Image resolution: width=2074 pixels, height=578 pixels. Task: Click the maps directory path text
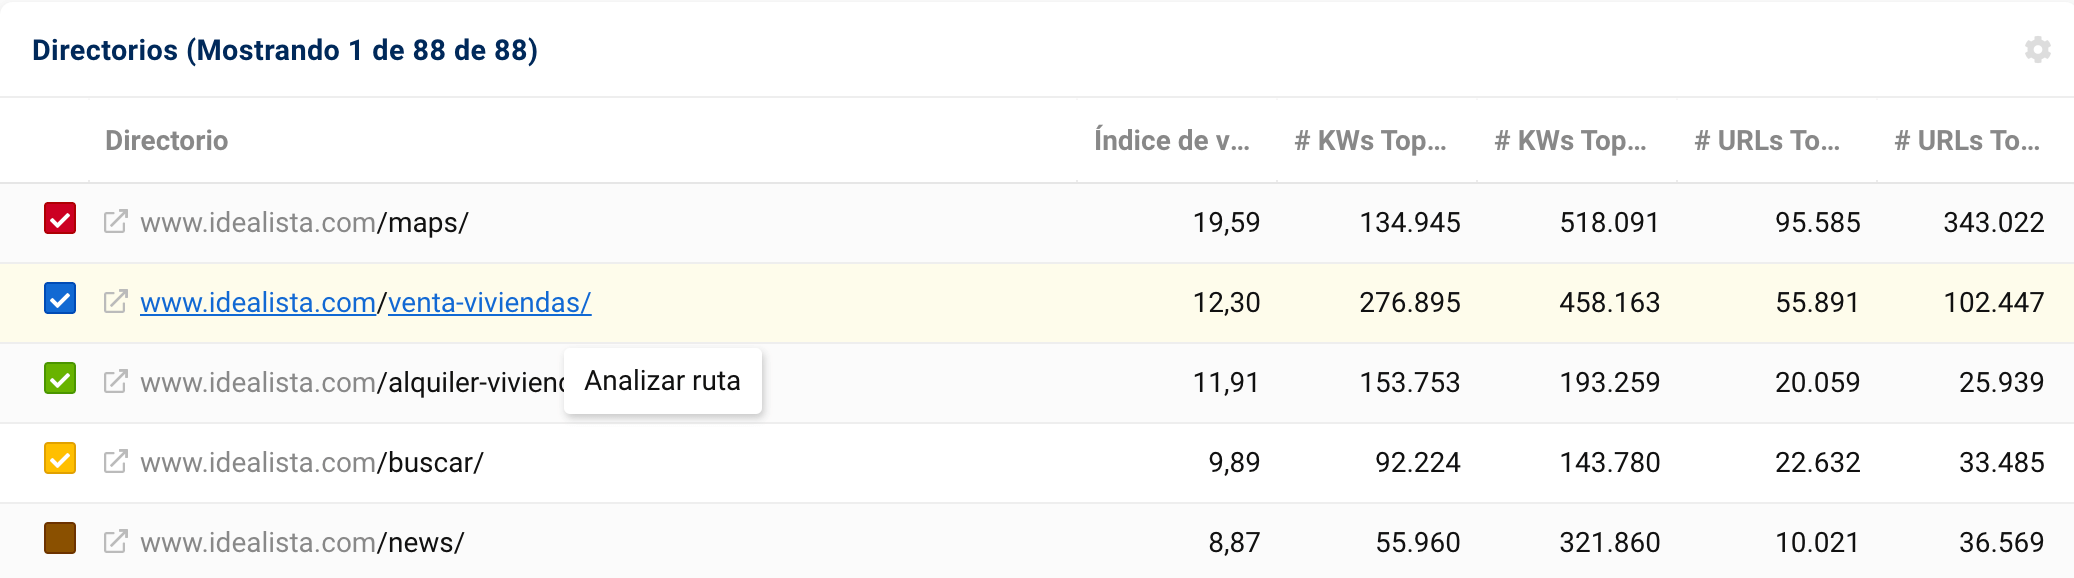coord(428,222)
